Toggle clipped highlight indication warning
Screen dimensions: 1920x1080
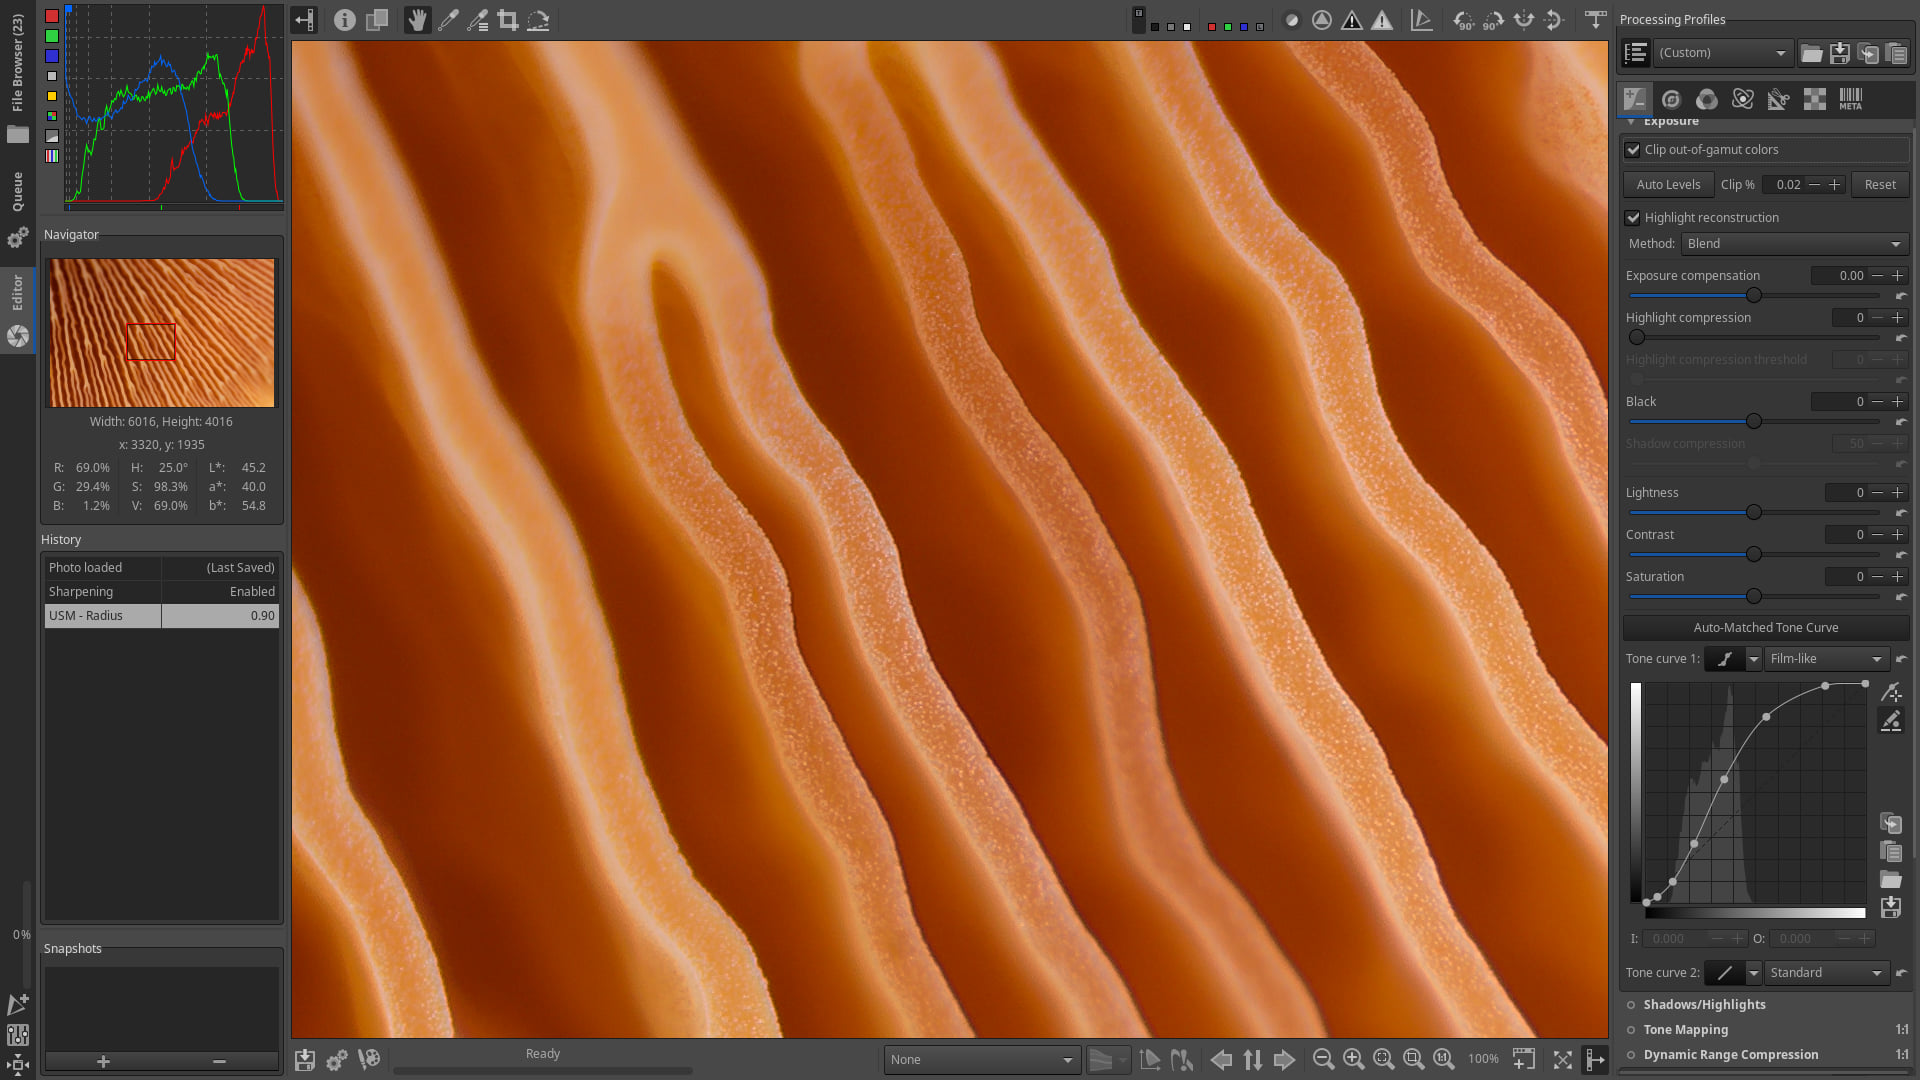(x=1382, y=20)
